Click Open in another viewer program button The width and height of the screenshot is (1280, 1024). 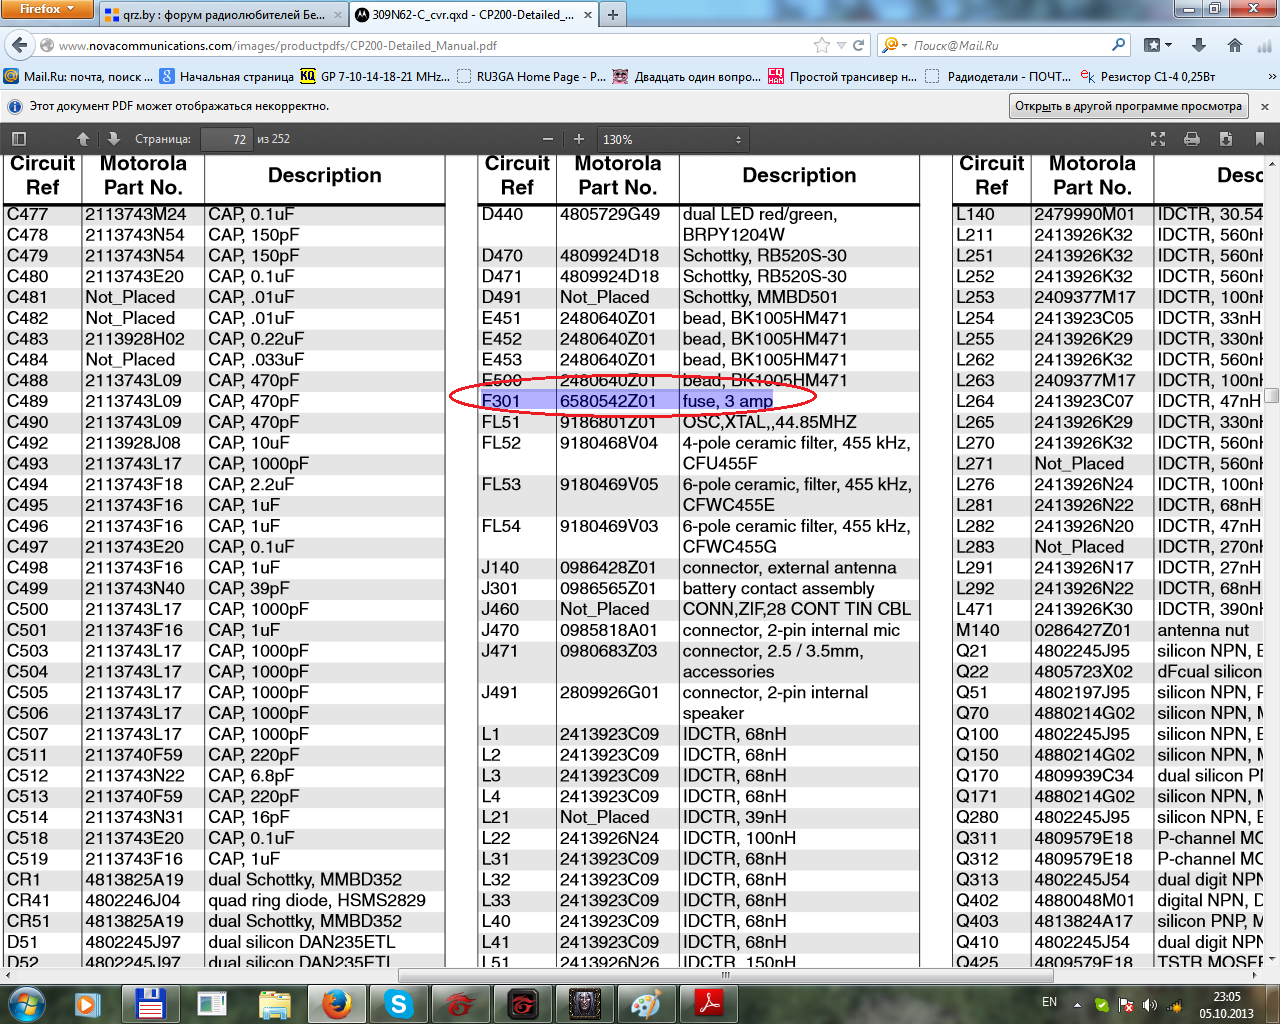click(x=1127, y=106)
